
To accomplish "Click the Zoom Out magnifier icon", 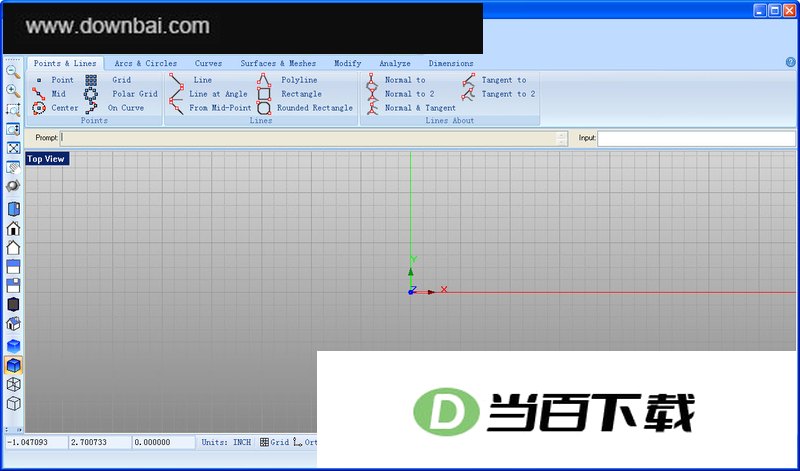I will pyautogui.click(x=13, y=72).
